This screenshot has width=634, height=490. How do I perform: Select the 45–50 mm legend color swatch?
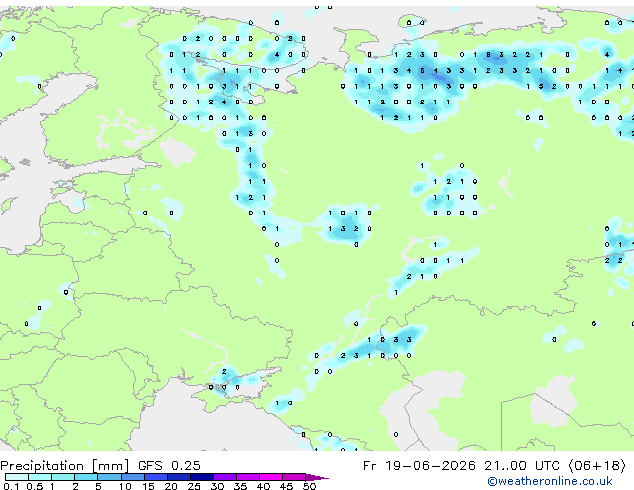294,477
